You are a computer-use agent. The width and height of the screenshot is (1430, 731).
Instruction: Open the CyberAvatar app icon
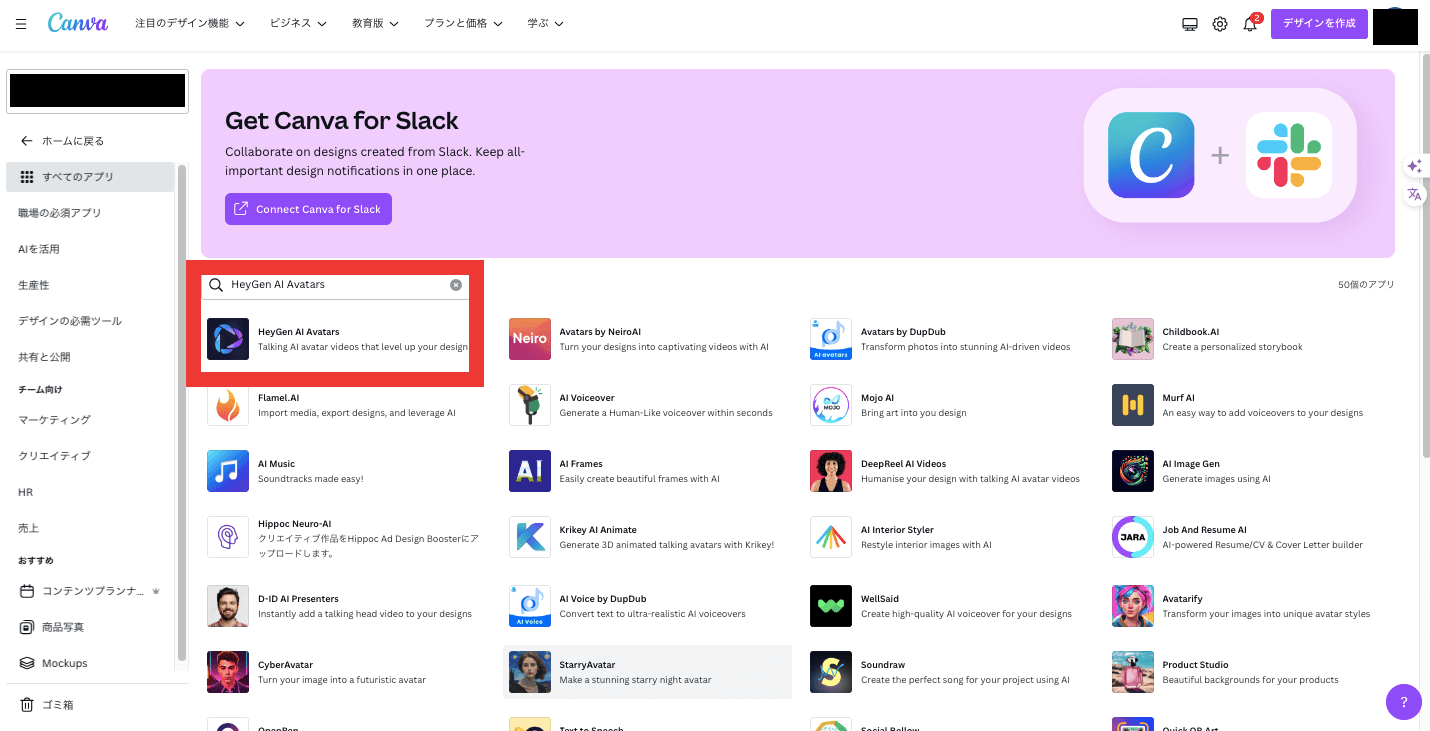pyautogui.click(x=228, y=672)
